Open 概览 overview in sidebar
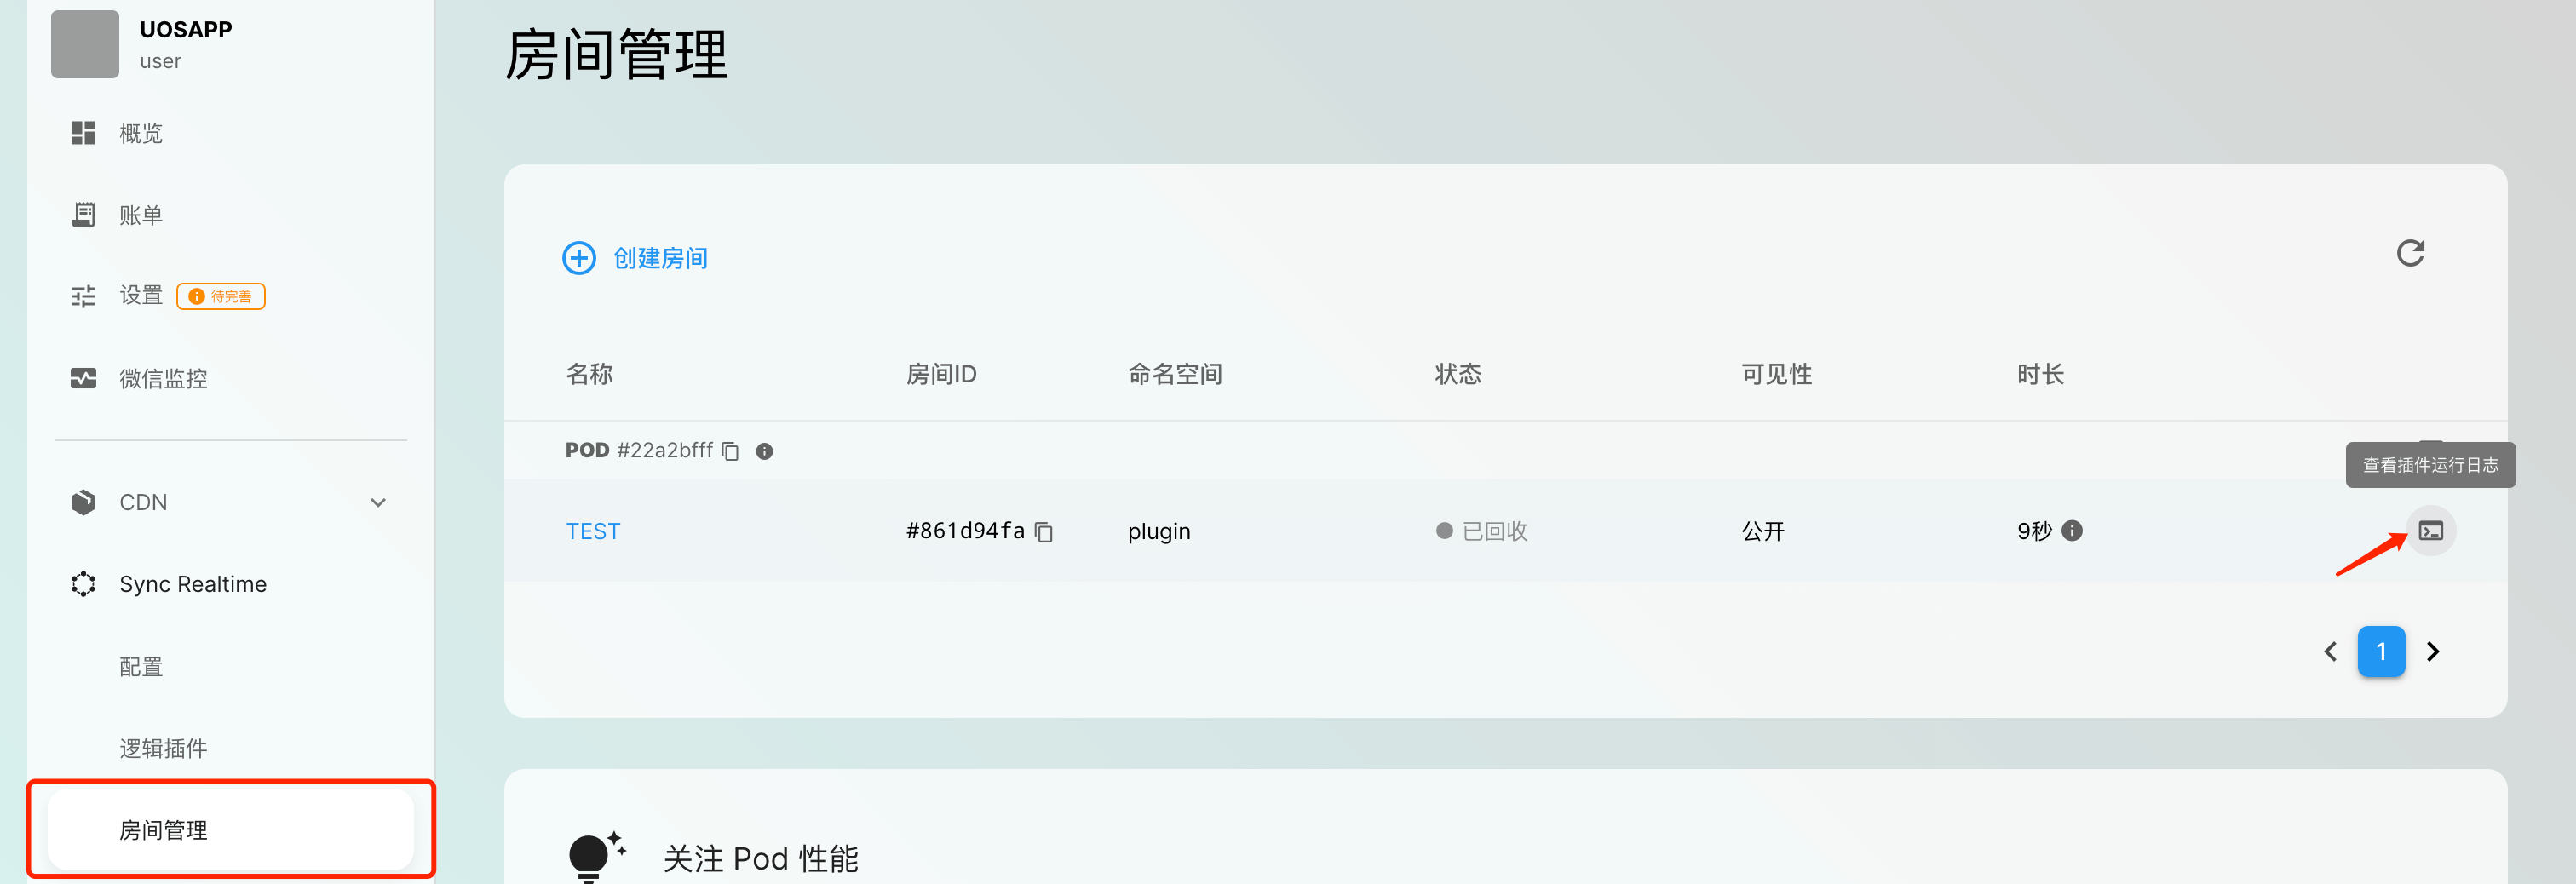 point(140,133)
